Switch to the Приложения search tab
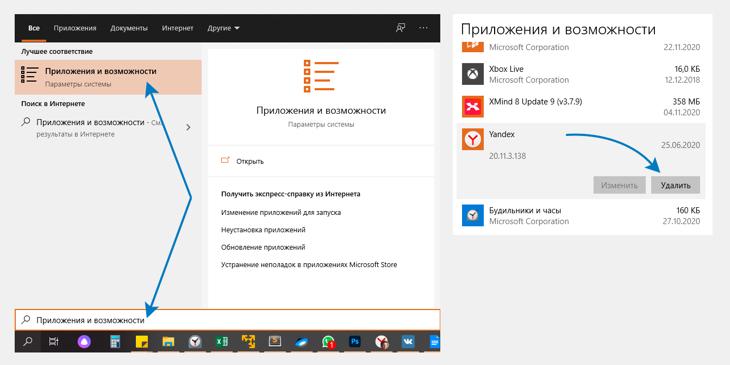Screen dimensions: 730x365 (75, 28)
